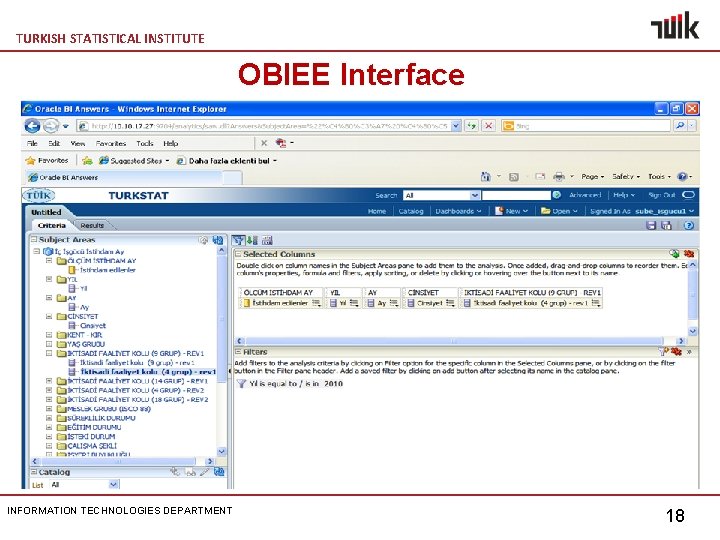Viewport: 720px width, 540px height.
Task: Click the Selected Columns horizontal scrollbar
Action: pyautogui.click(x=453, y=341)
